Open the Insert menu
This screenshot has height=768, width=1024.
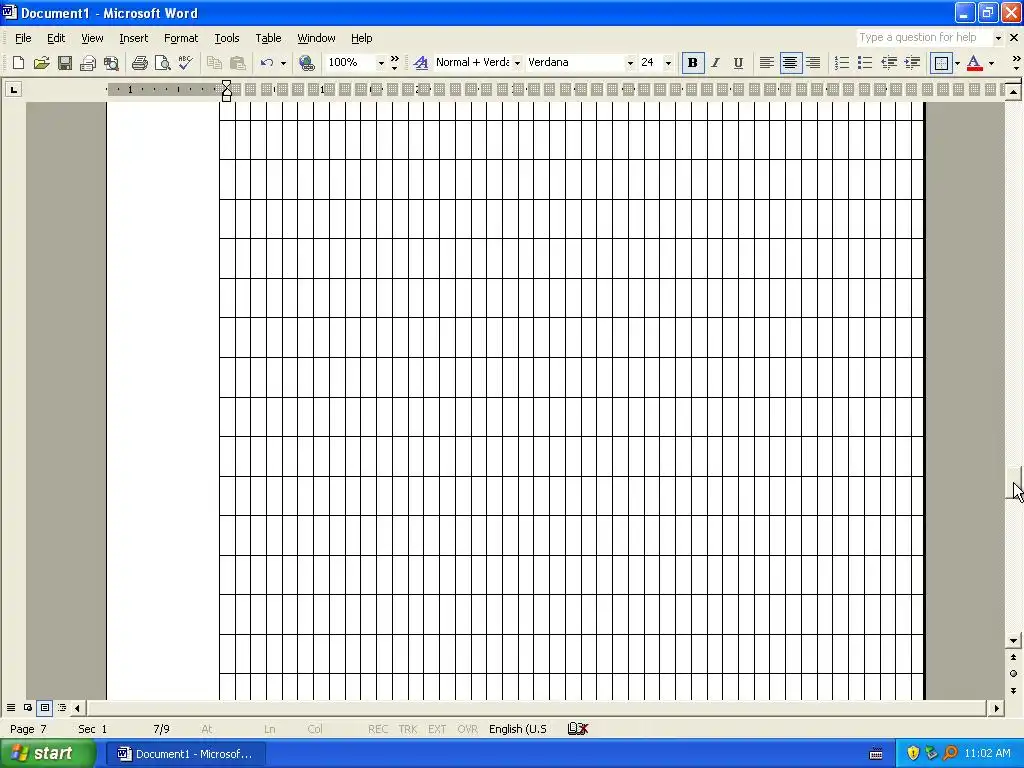point(133,38)
